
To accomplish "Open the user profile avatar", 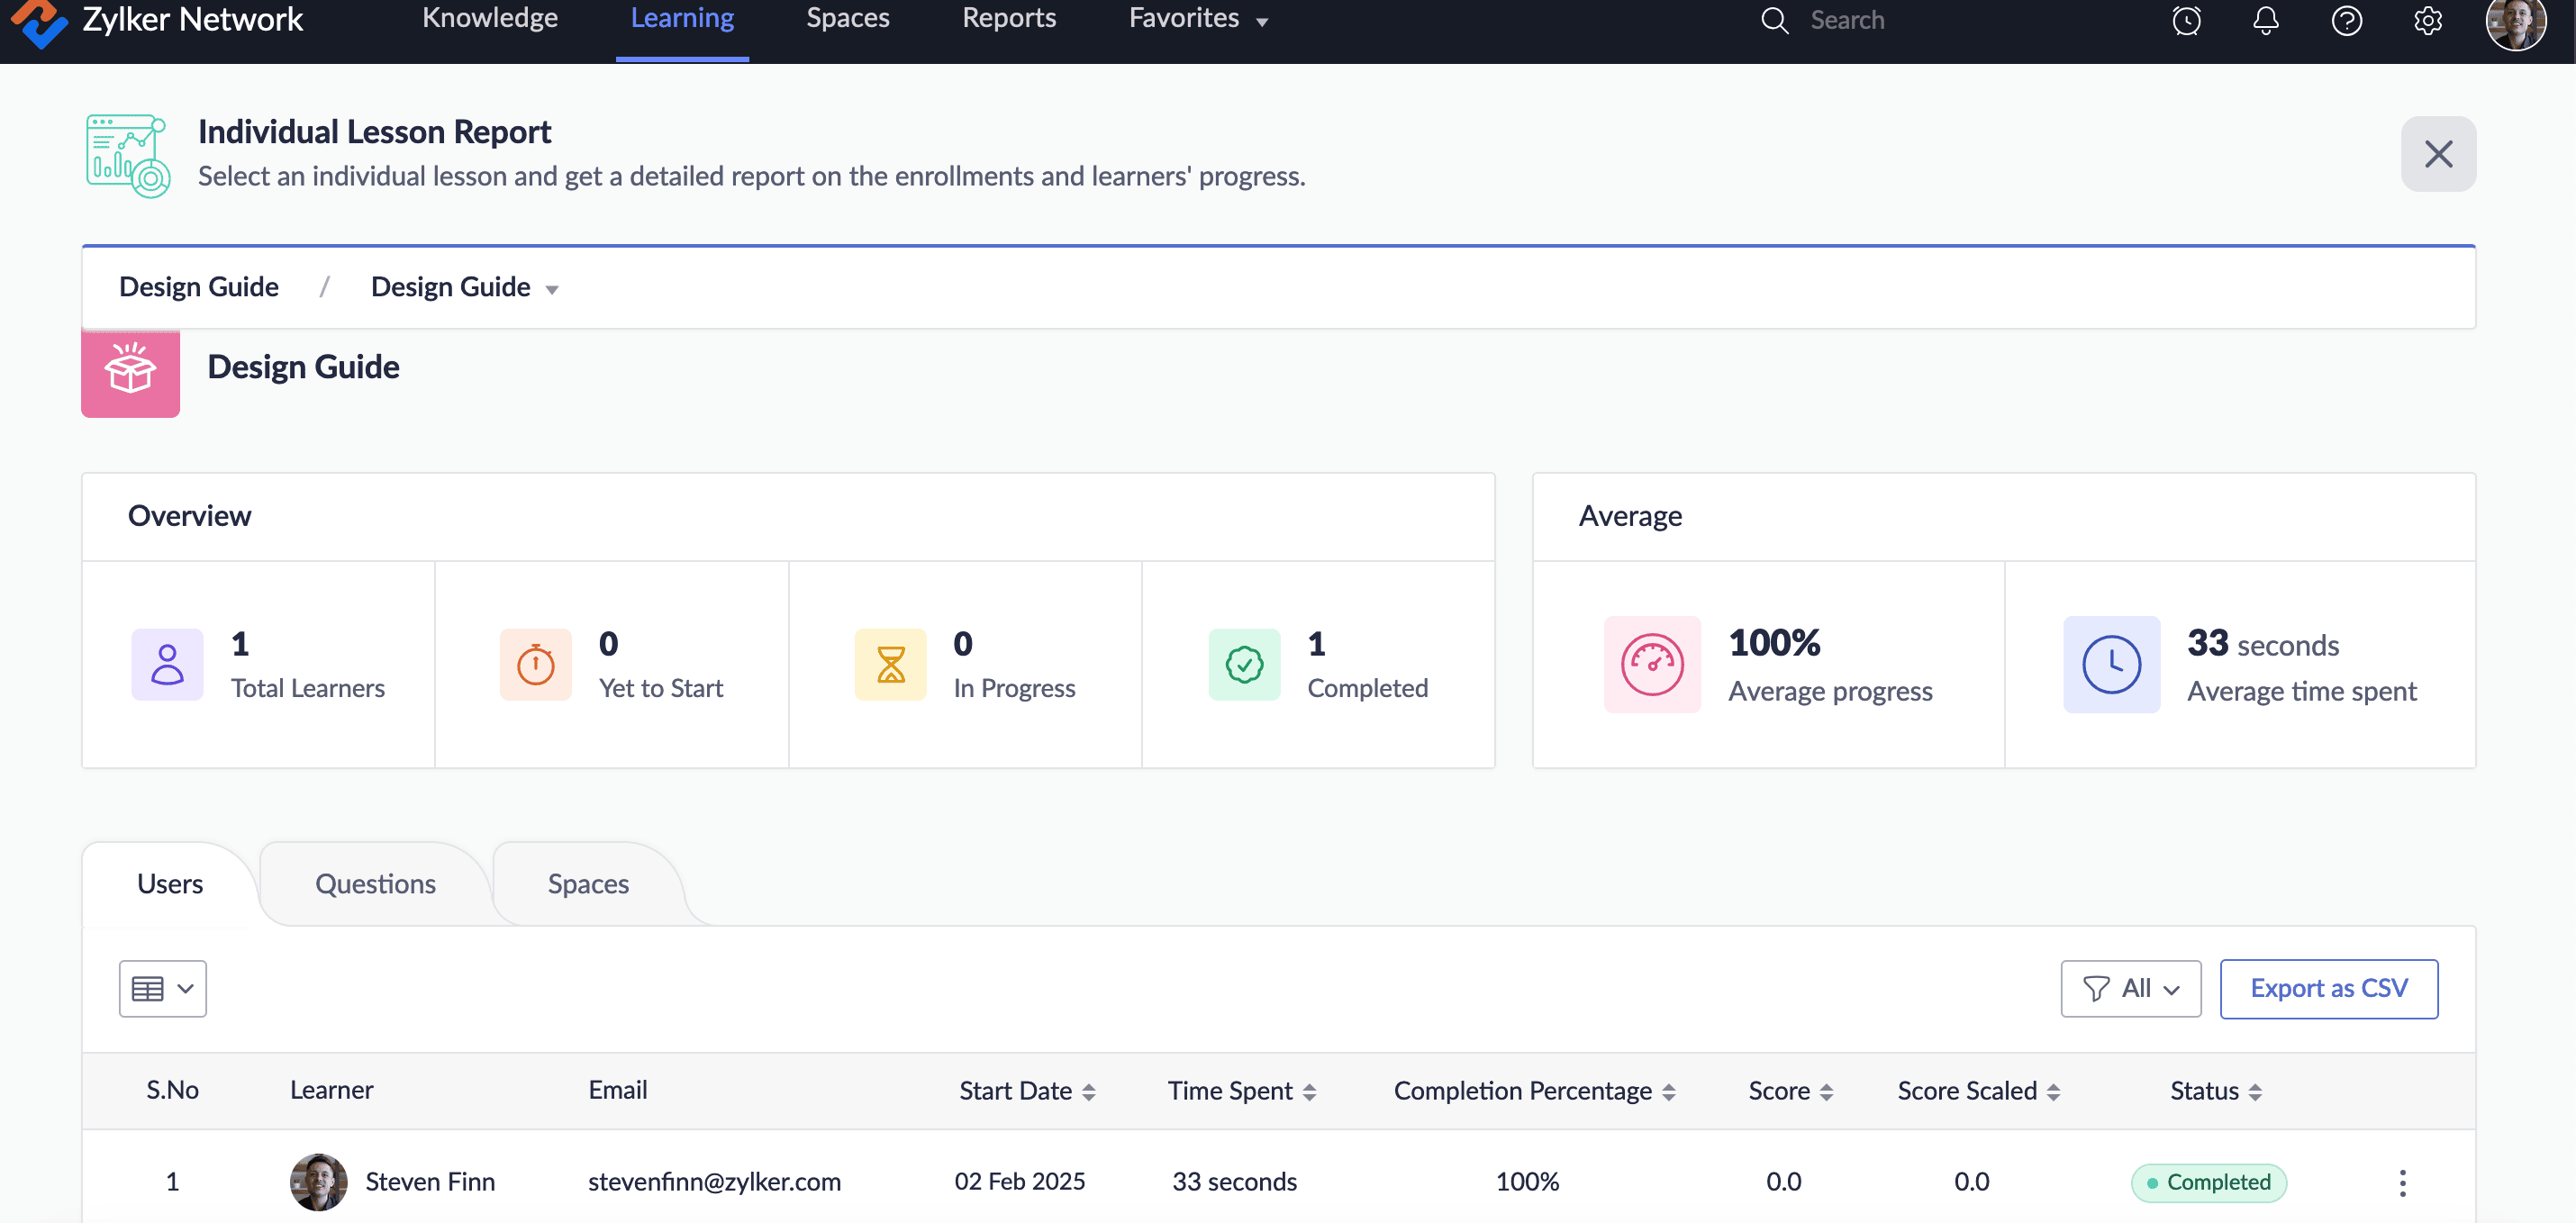I will point(2514,20).
